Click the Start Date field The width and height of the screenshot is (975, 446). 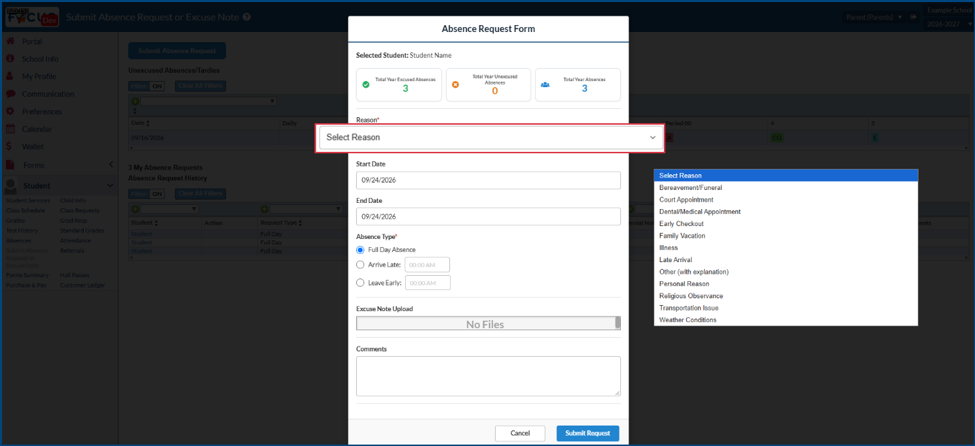coord(488,180)
